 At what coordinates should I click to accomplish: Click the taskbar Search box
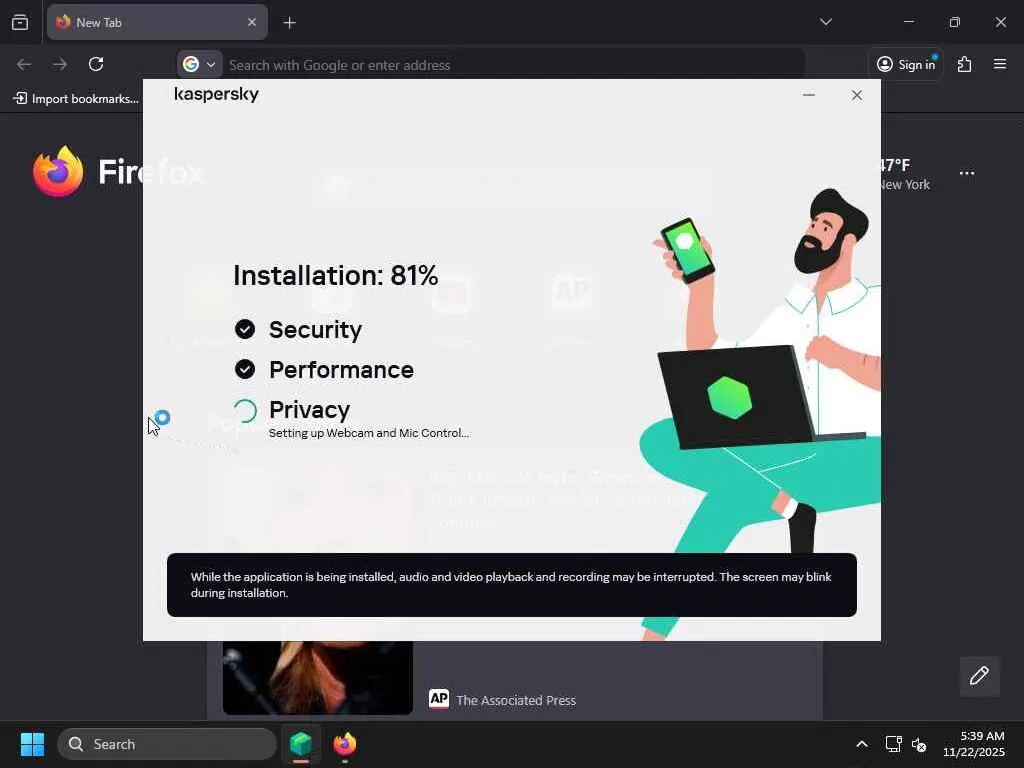(167, 744)
